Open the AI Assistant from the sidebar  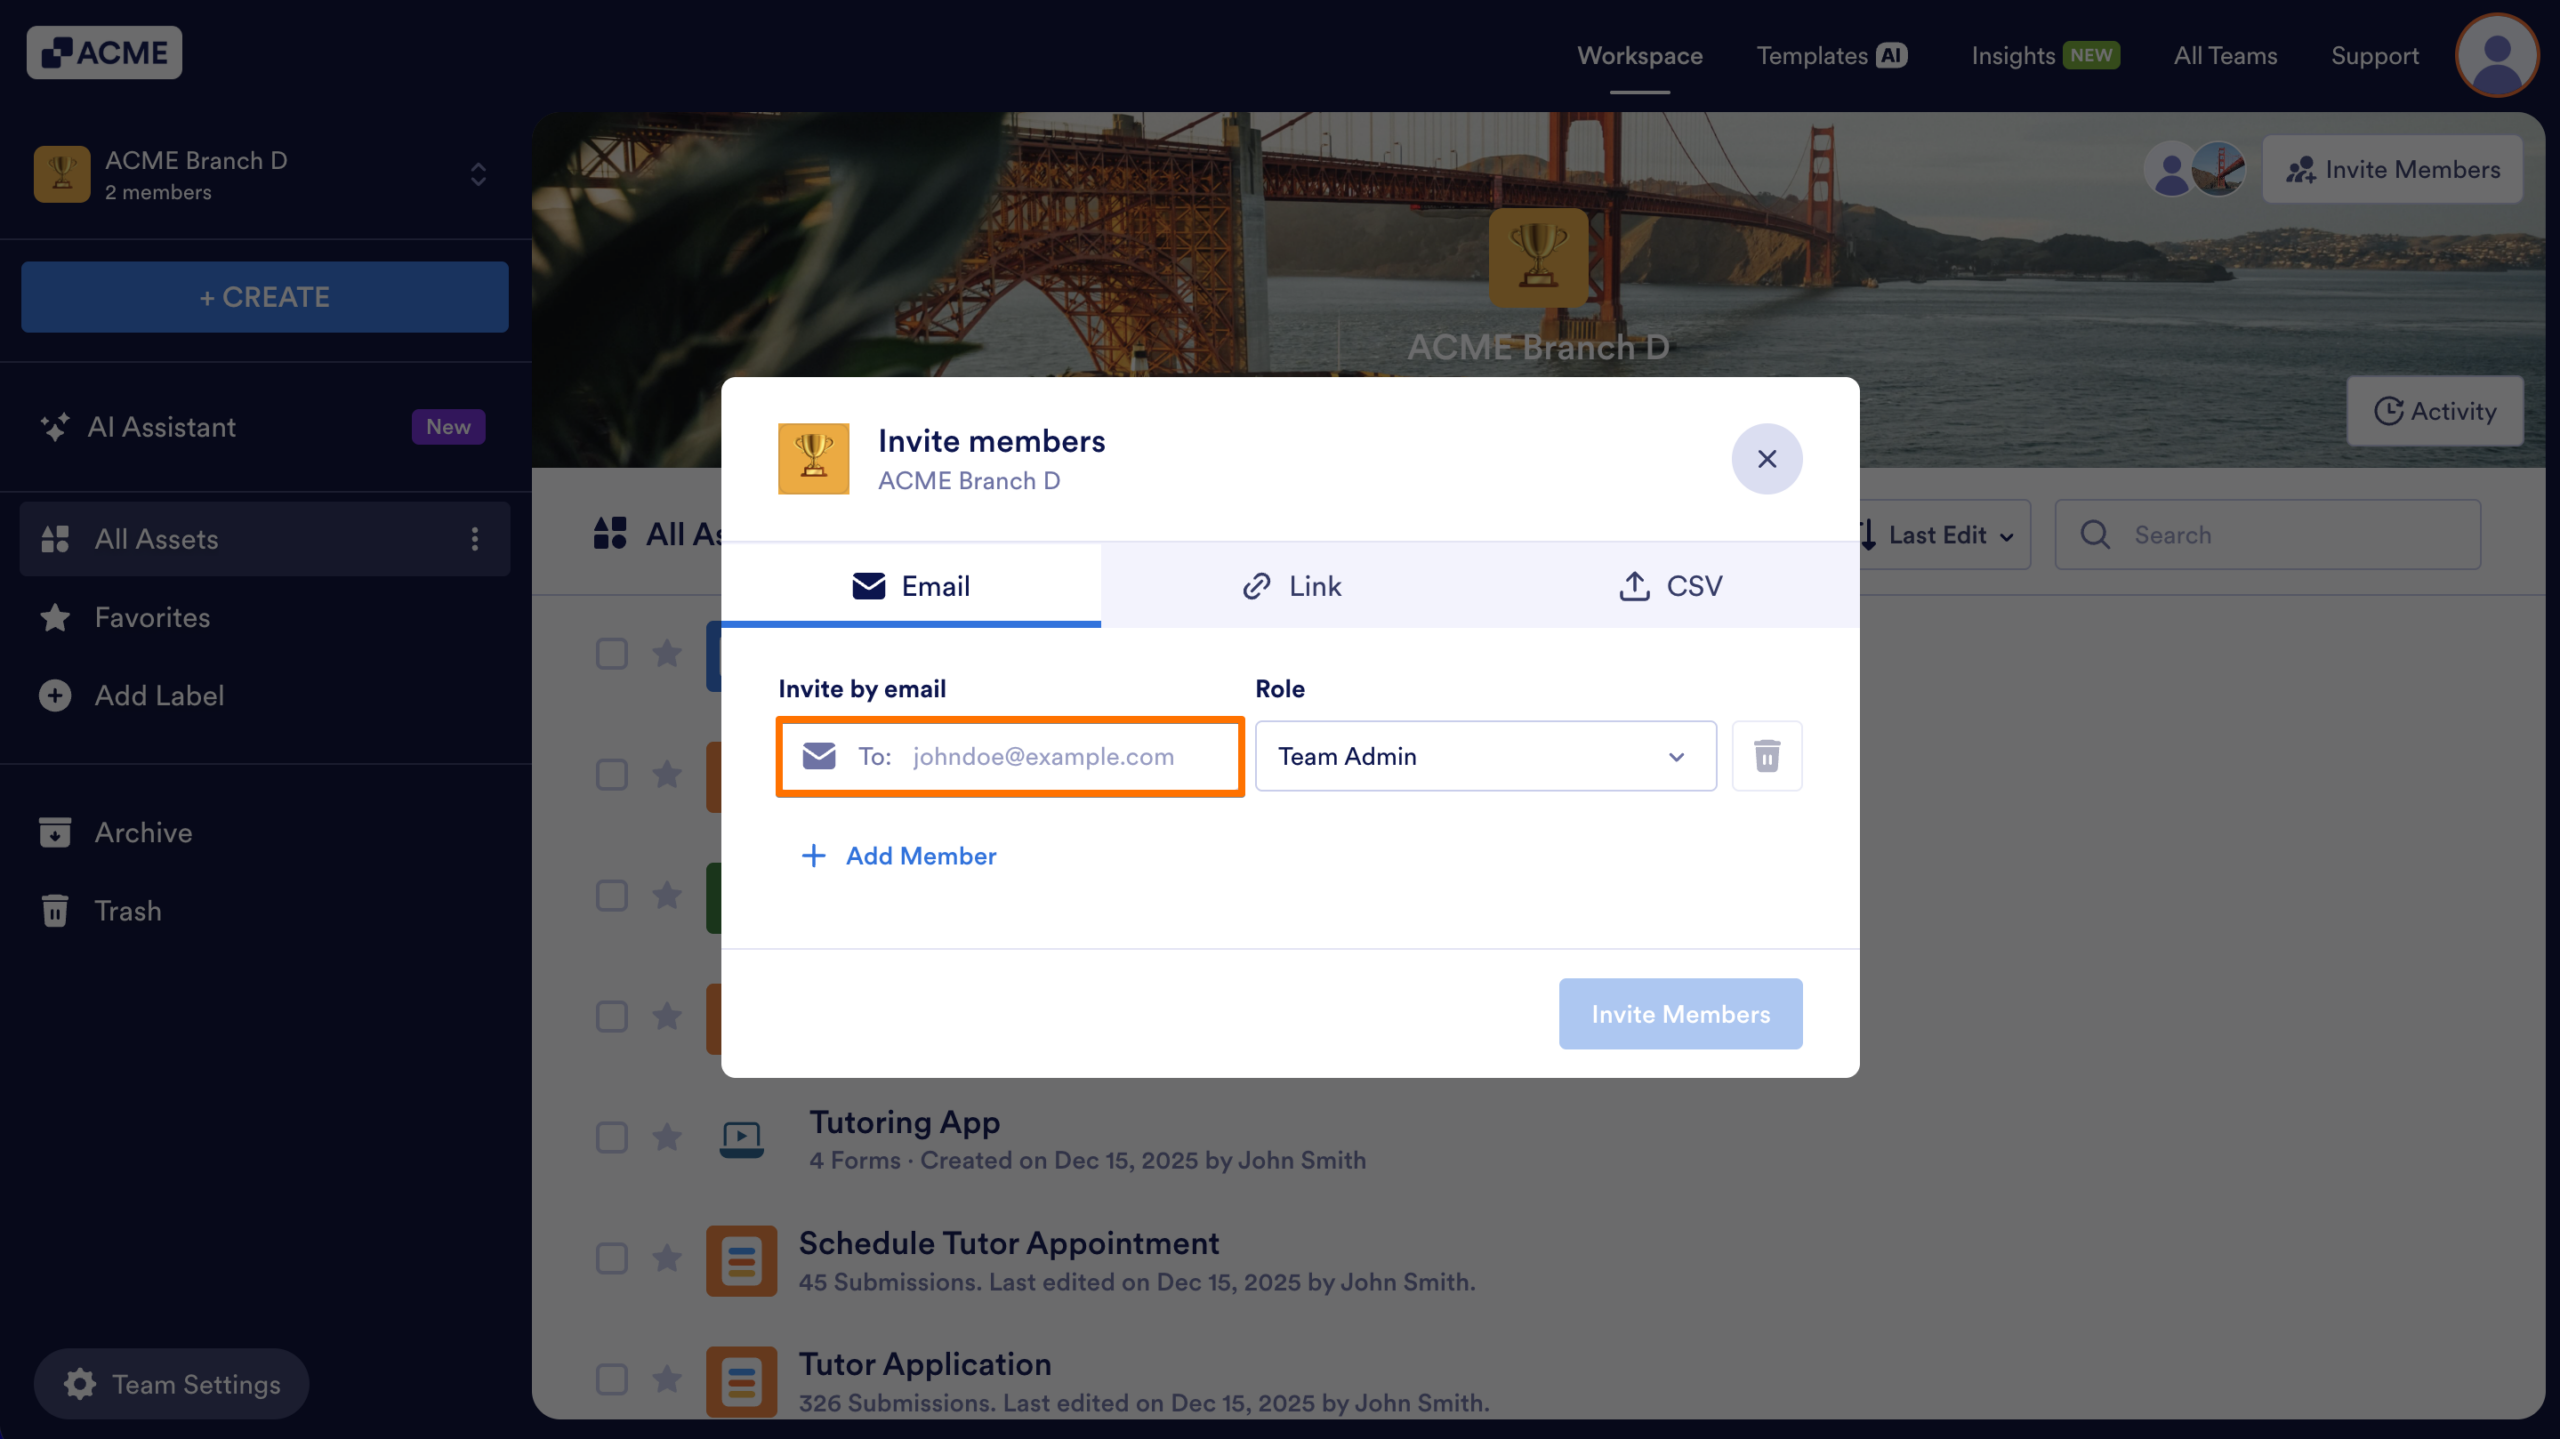[162, 426]
